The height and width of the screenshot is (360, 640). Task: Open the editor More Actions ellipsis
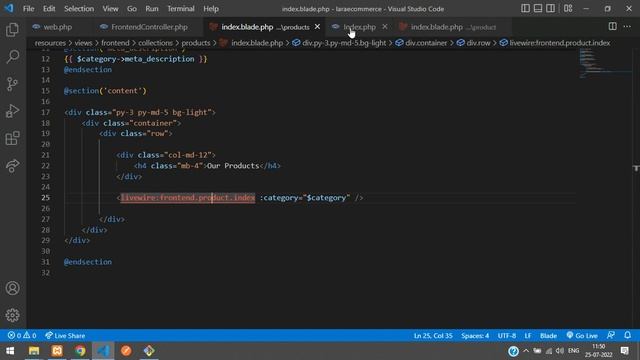(x=627, y=27)
